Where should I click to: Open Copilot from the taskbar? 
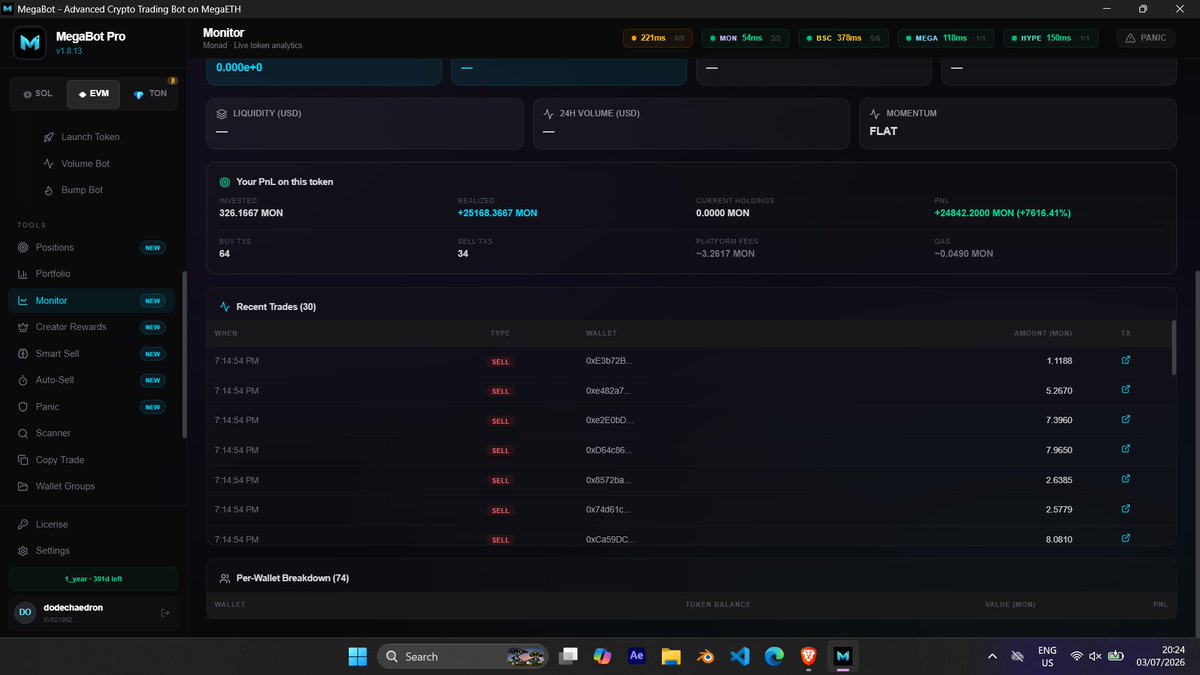pos(602,656)
